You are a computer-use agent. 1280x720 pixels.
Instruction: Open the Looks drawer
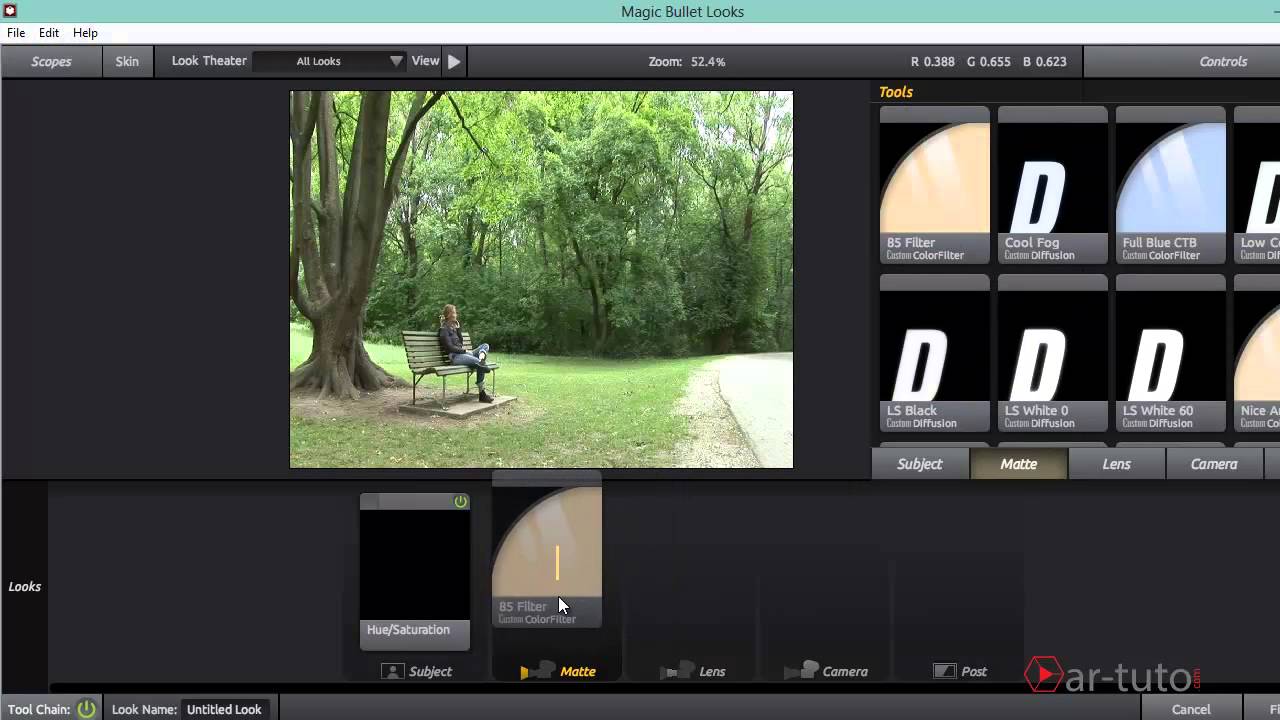click(x=24, y=587)
